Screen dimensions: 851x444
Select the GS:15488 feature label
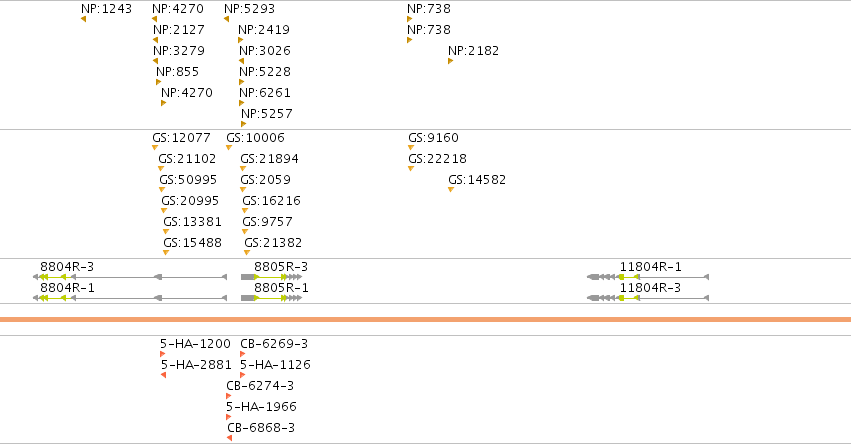193,243
